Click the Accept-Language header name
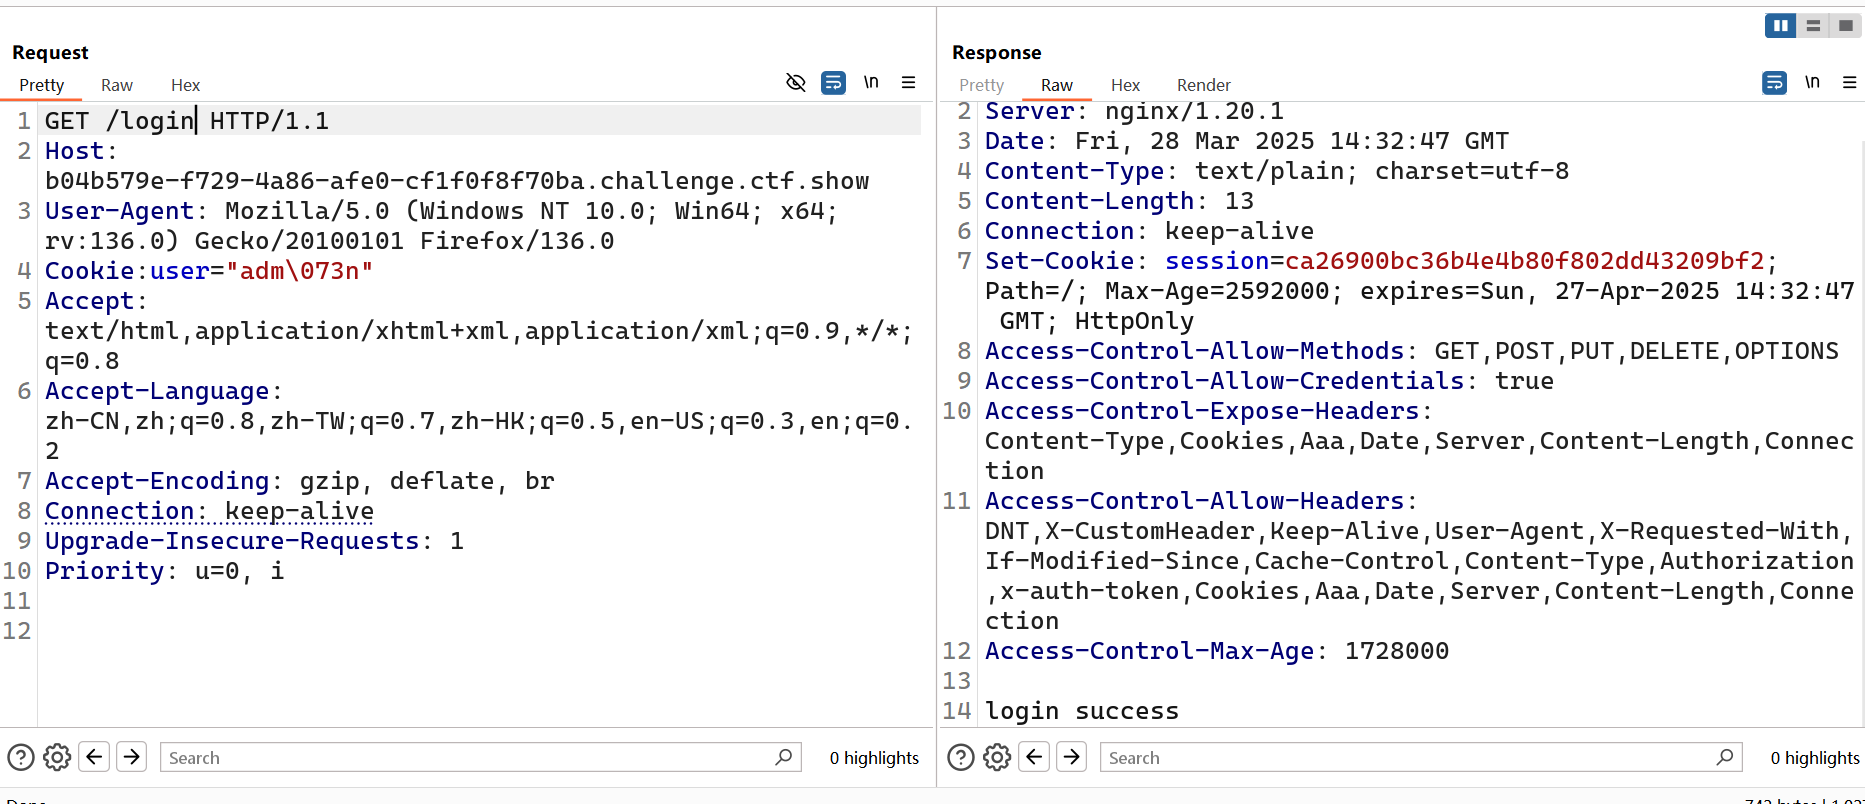This screenshot has width=1865, height=804. click(x=157, y=391)
